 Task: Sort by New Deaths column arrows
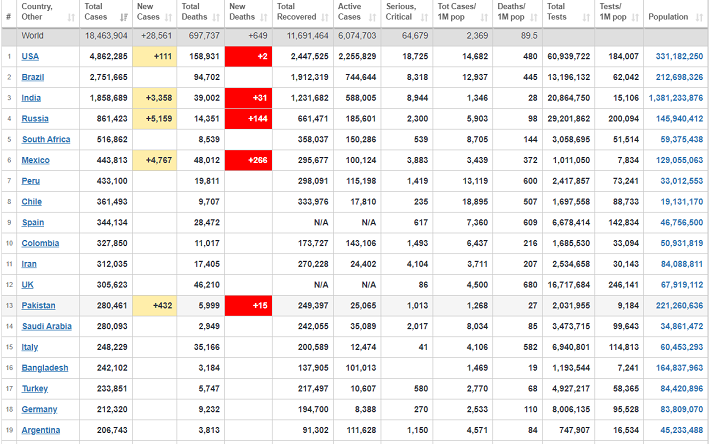[x=264, y=18]
